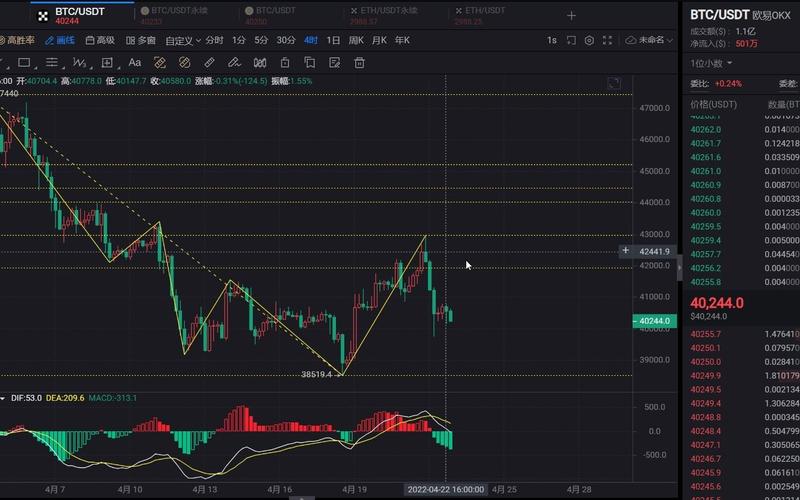Pick the brush pen drawing tool
800x500 pixels.
click(x=234, y=63)
